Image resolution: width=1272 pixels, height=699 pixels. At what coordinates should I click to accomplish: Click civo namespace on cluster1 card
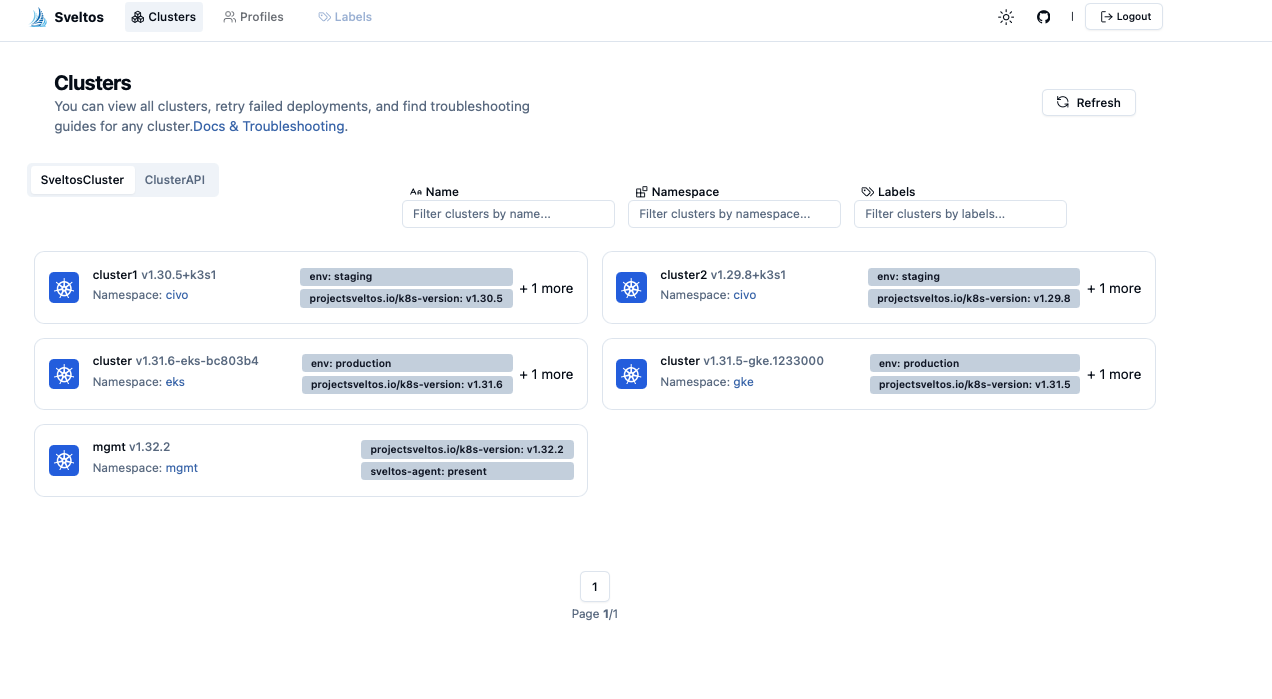[177, 295]
